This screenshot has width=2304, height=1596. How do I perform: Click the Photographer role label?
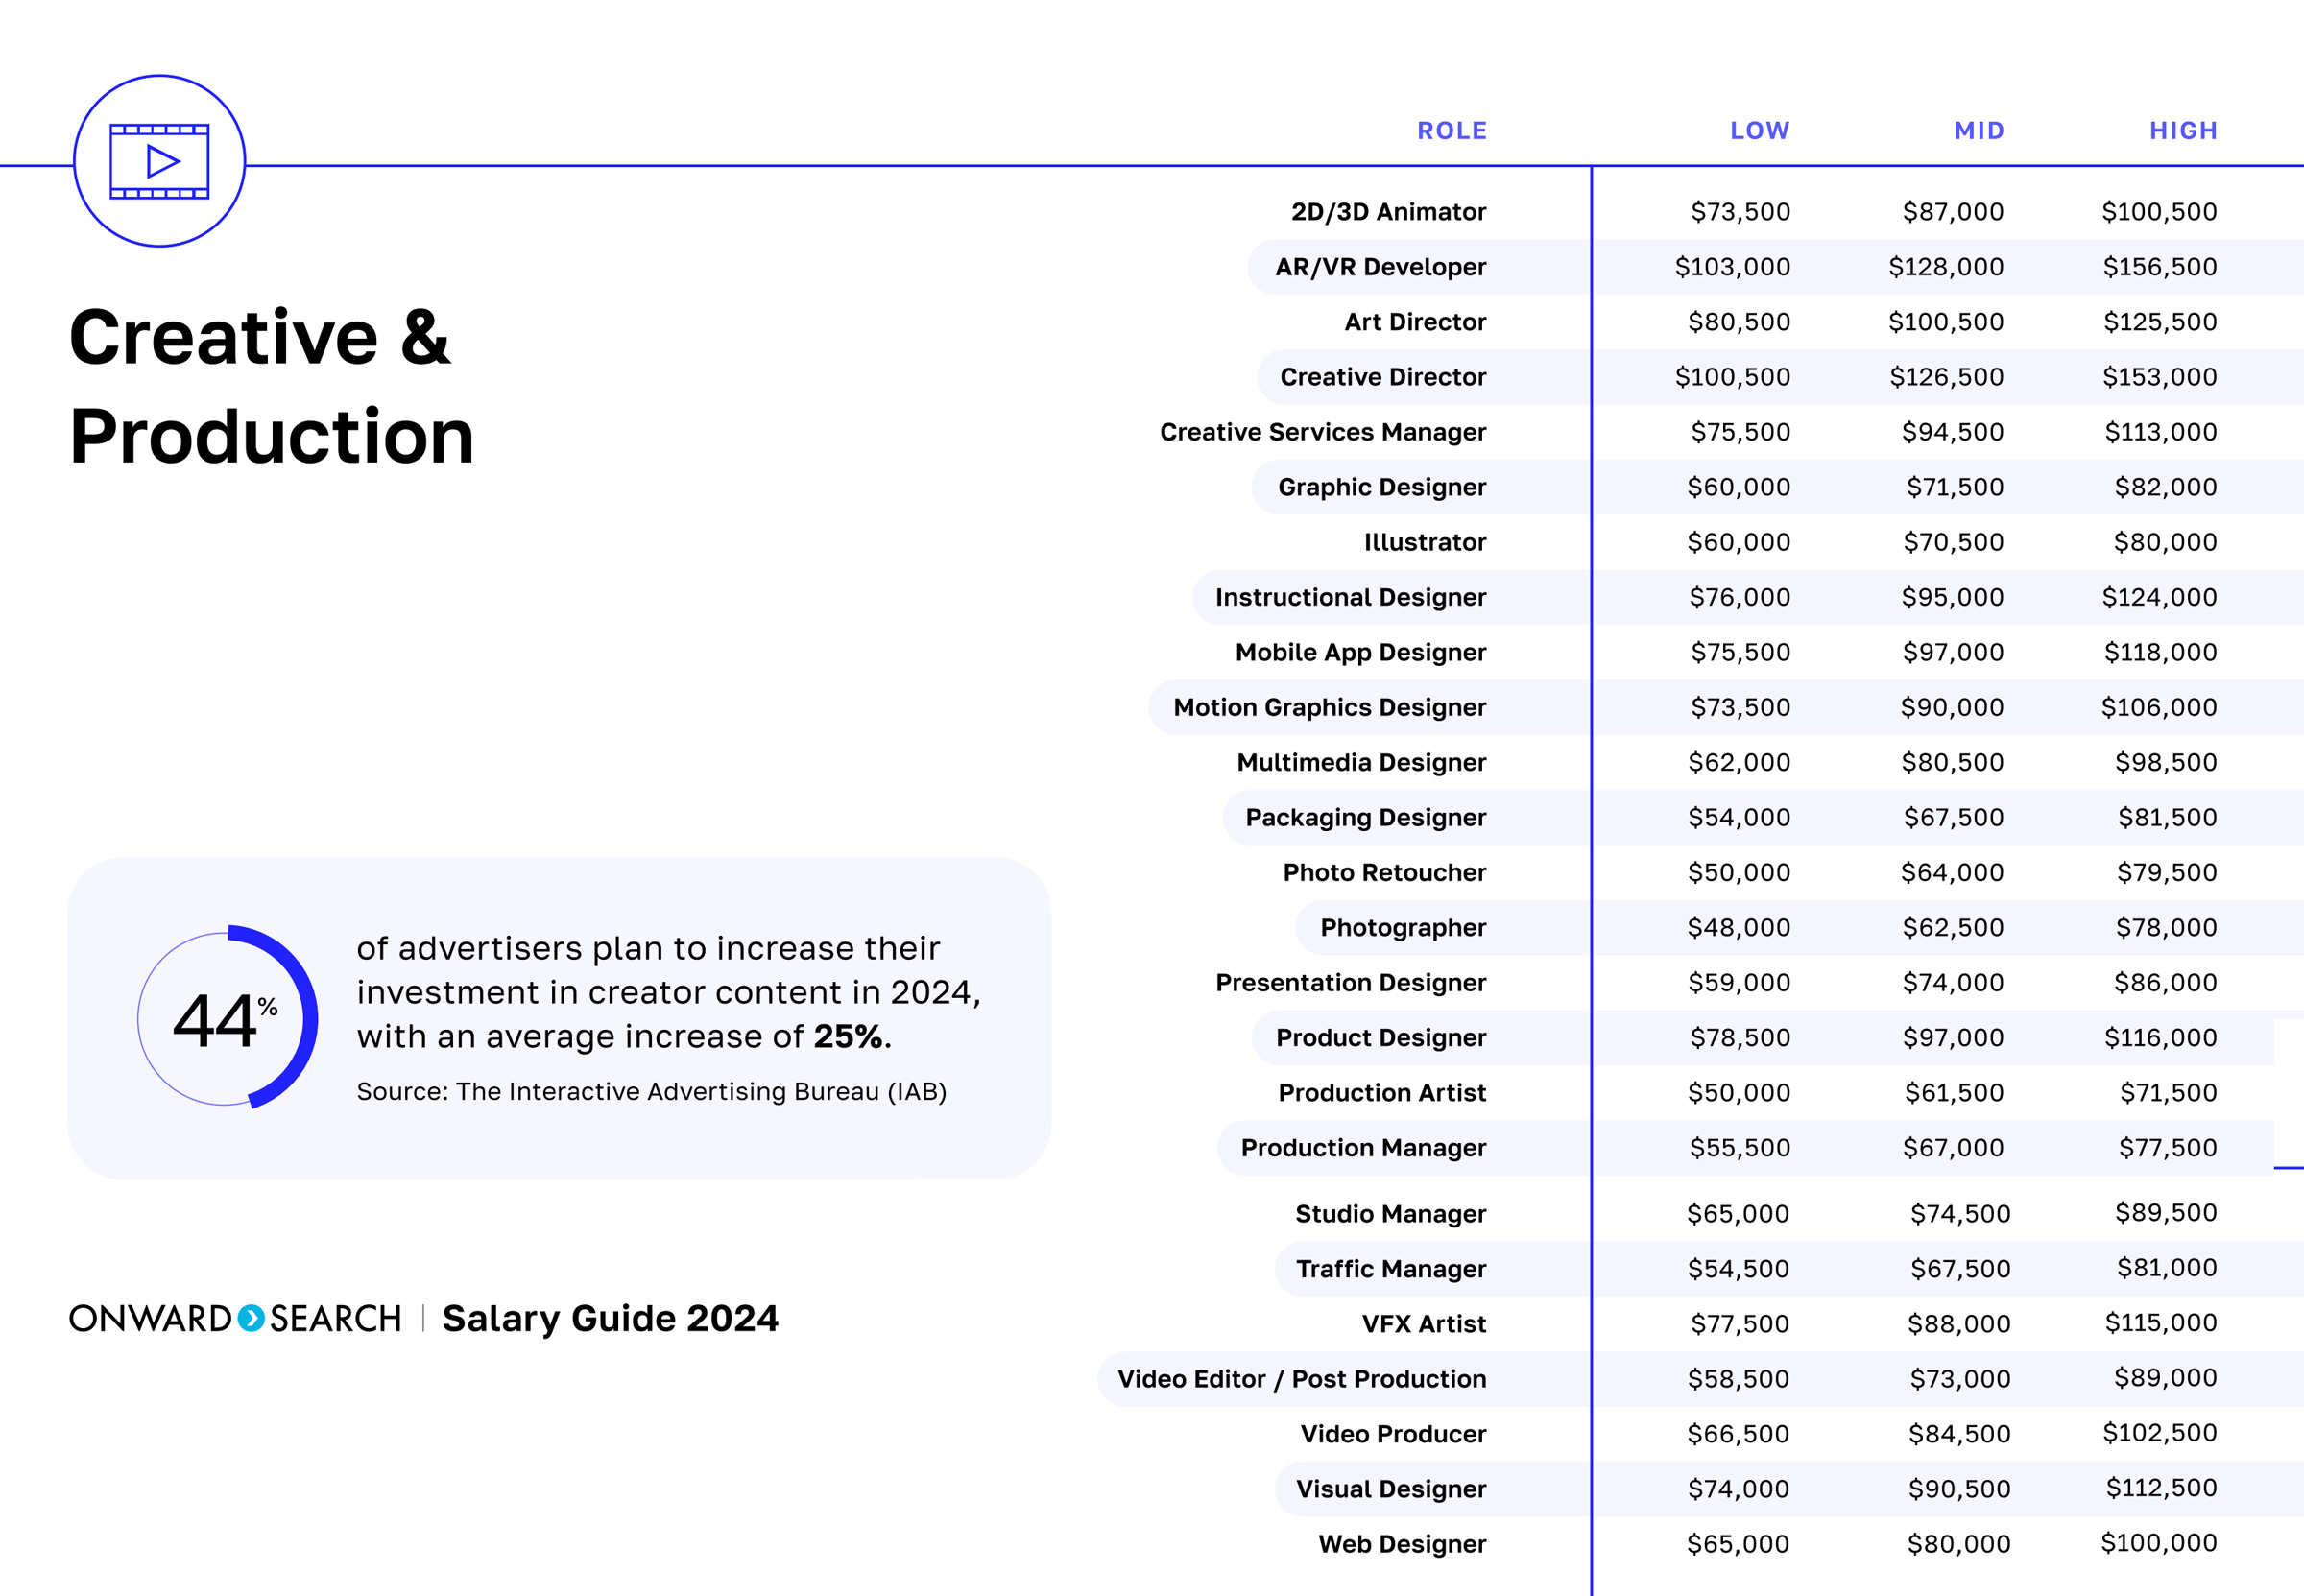click(x=1402, y=927)
